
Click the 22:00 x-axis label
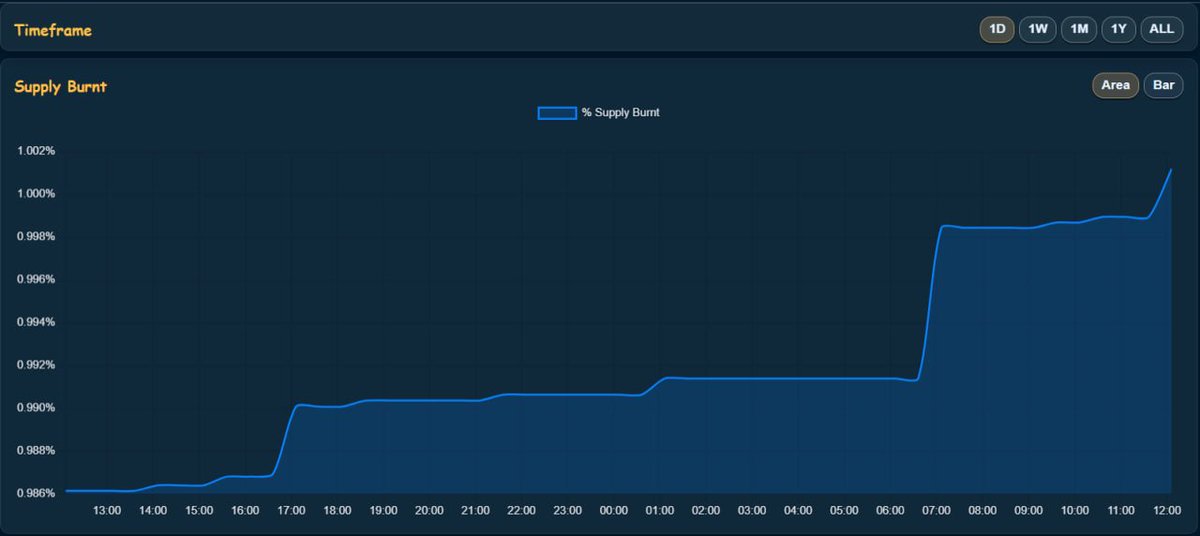tap(521, 511)
